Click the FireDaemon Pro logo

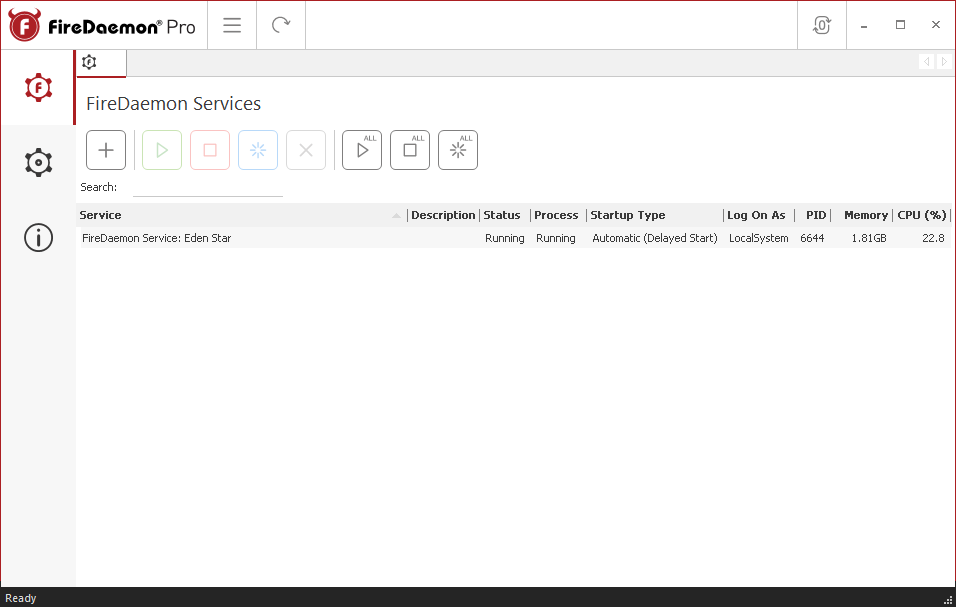pos(102,26)
